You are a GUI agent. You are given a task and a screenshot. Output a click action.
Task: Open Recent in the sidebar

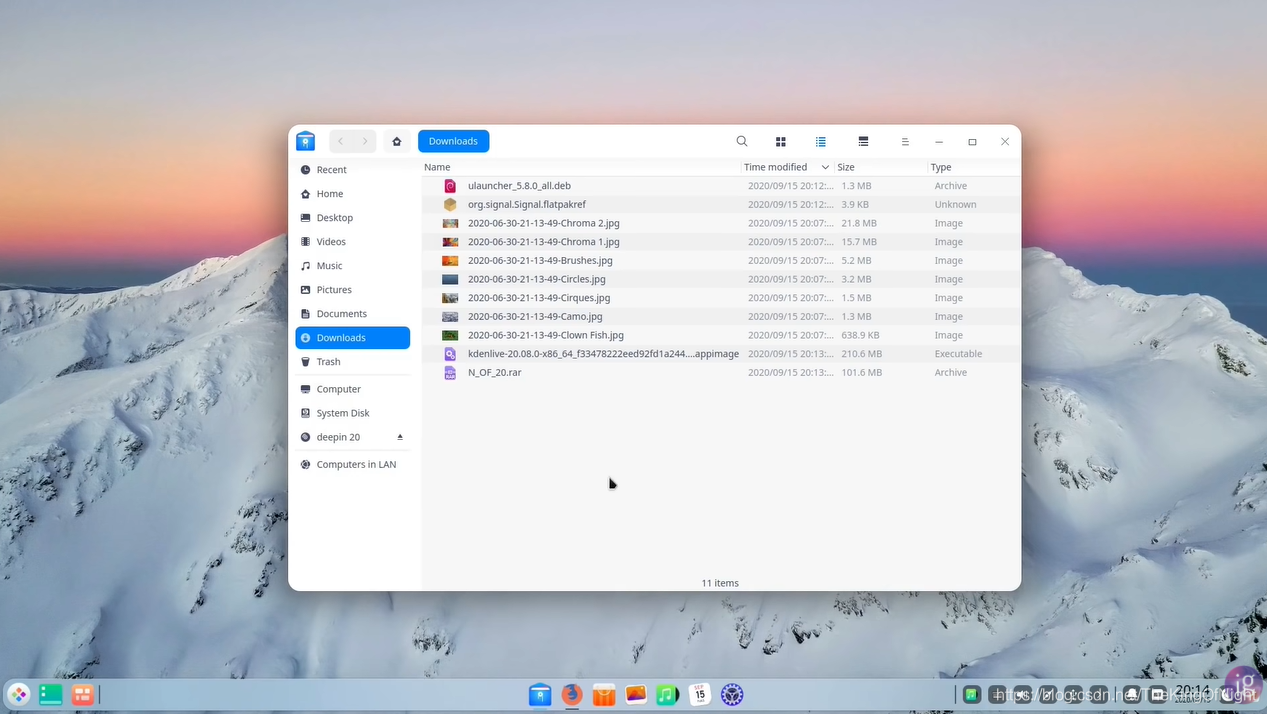coord(353,170)
